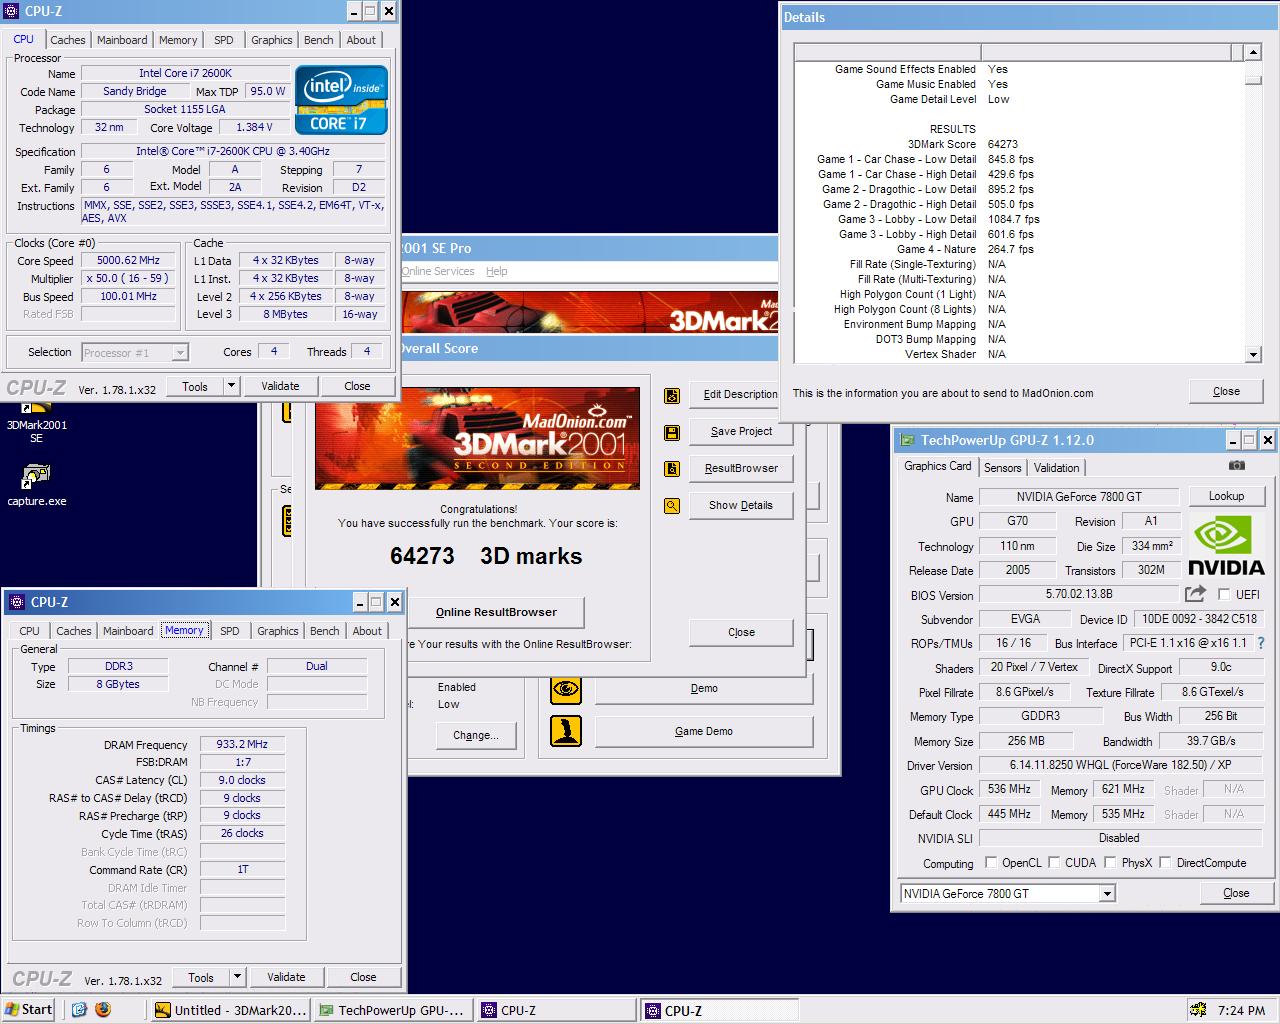Open the 3DMark2001 SE desktop shortcut
The height and width of the screenshot is (1024, 1280).
pyautogui.click(x=36, y=424)
